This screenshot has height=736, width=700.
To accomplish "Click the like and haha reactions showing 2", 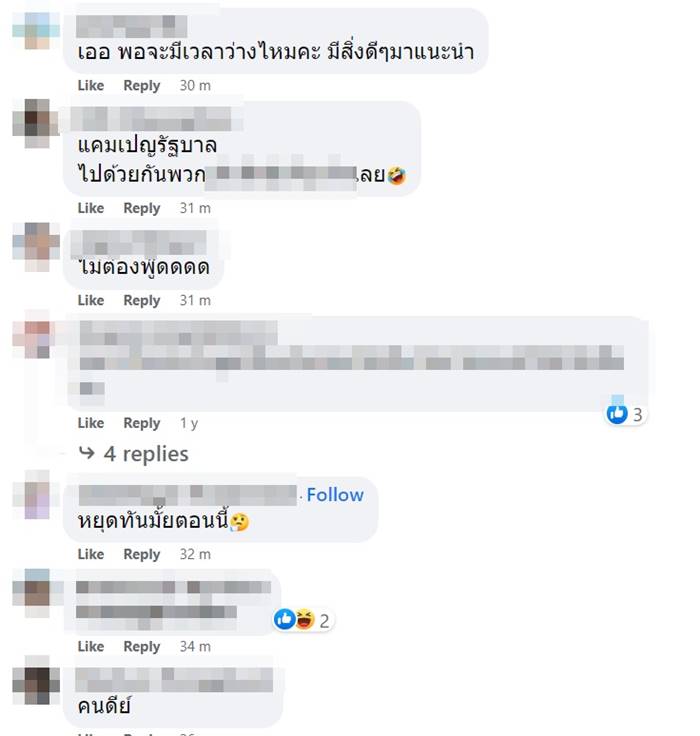I will pyautogui.click(x=303, y=620).
